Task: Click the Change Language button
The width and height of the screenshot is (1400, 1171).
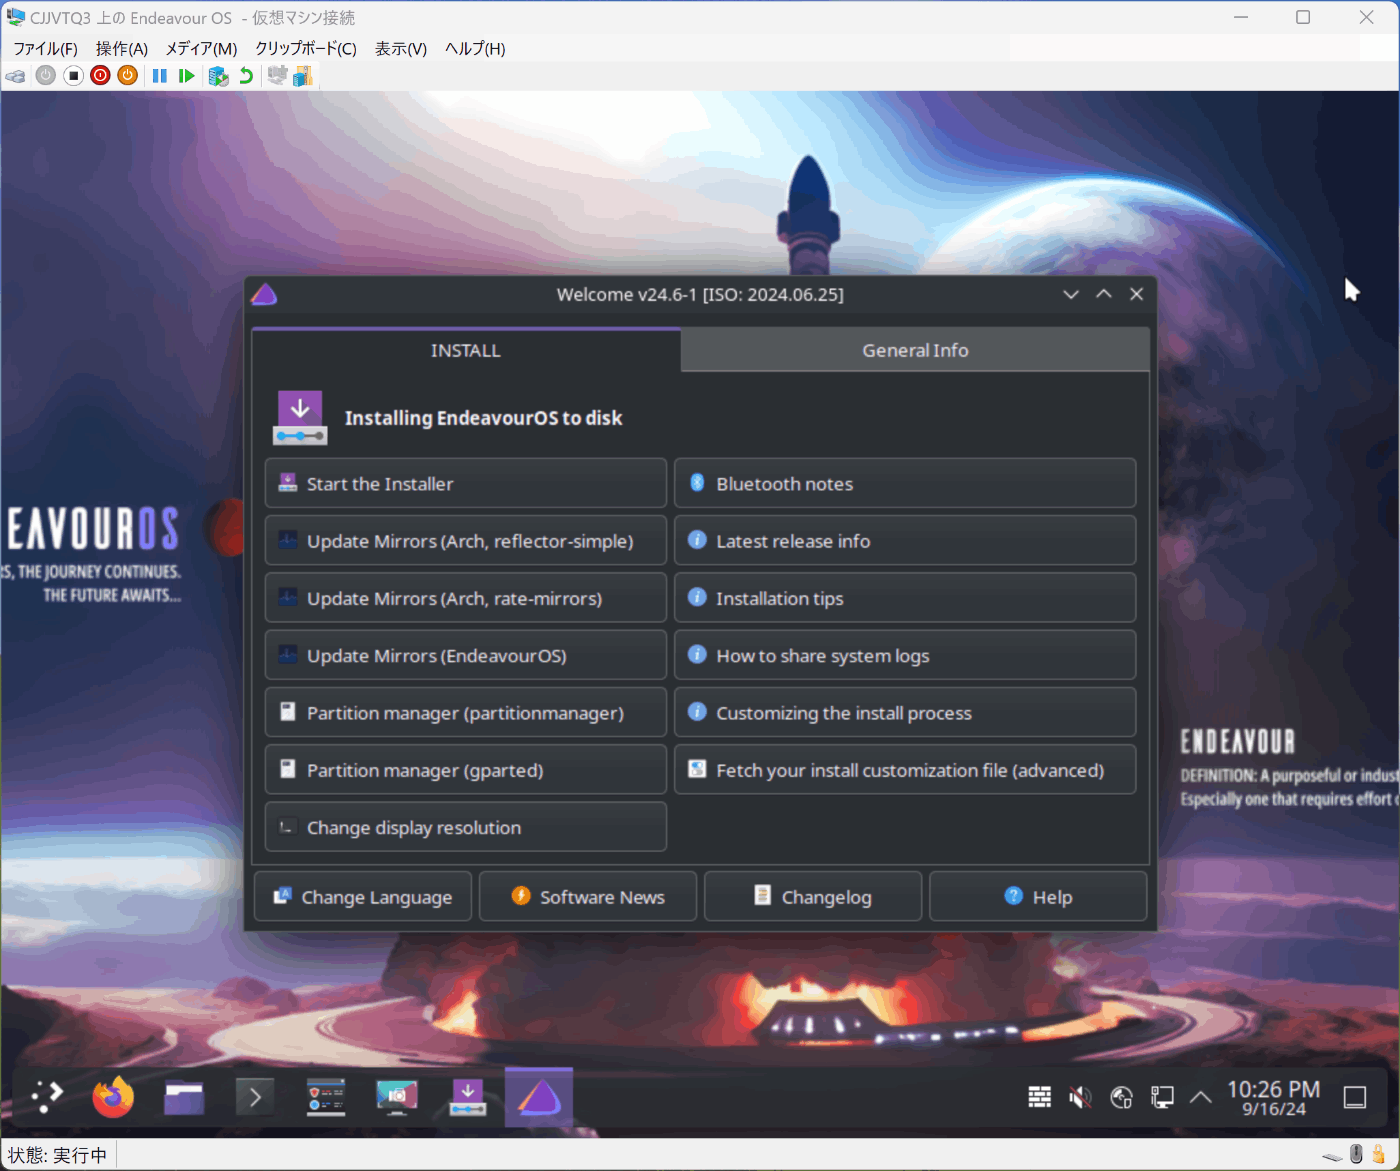Action: 363,896
